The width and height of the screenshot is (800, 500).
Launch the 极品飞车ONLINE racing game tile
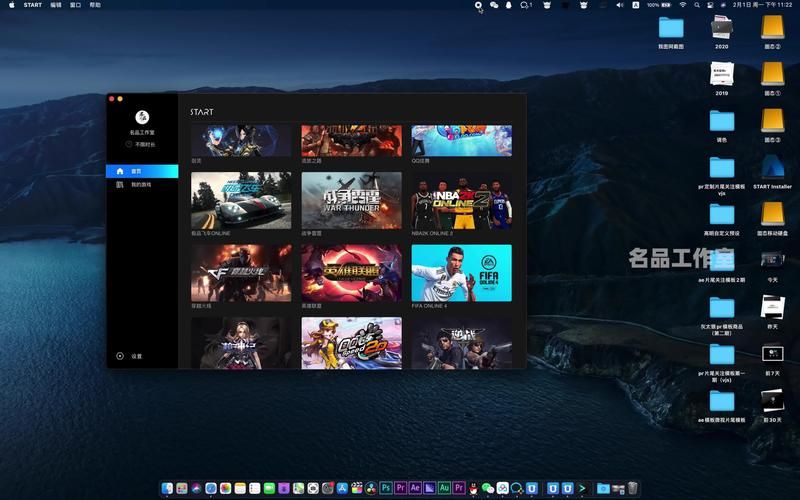[241, 200]
